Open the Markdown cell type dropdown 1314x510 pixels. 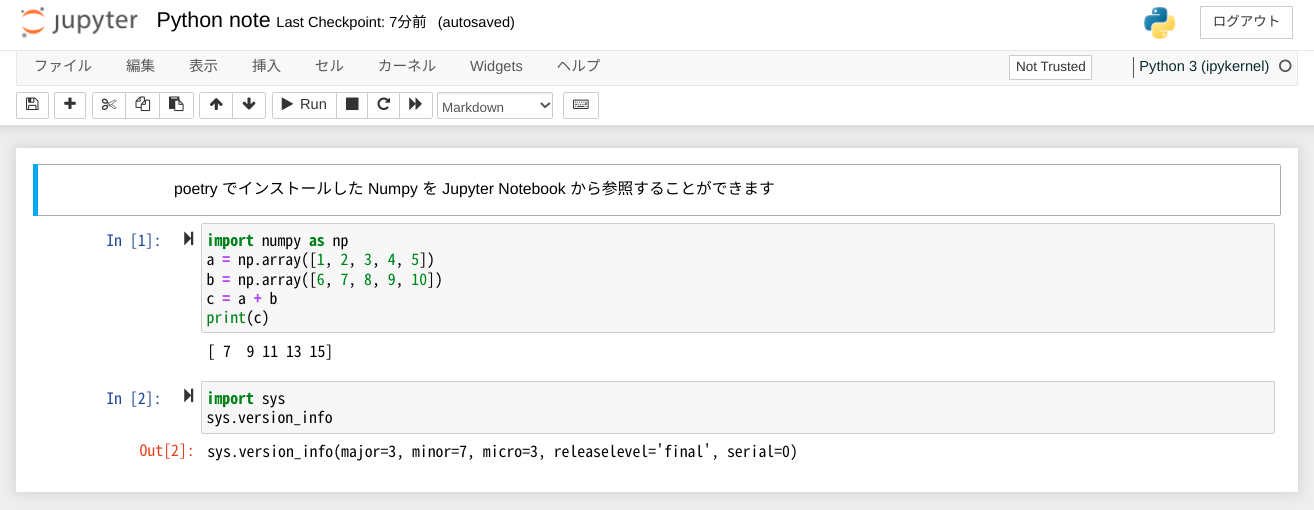click(495, 106)
